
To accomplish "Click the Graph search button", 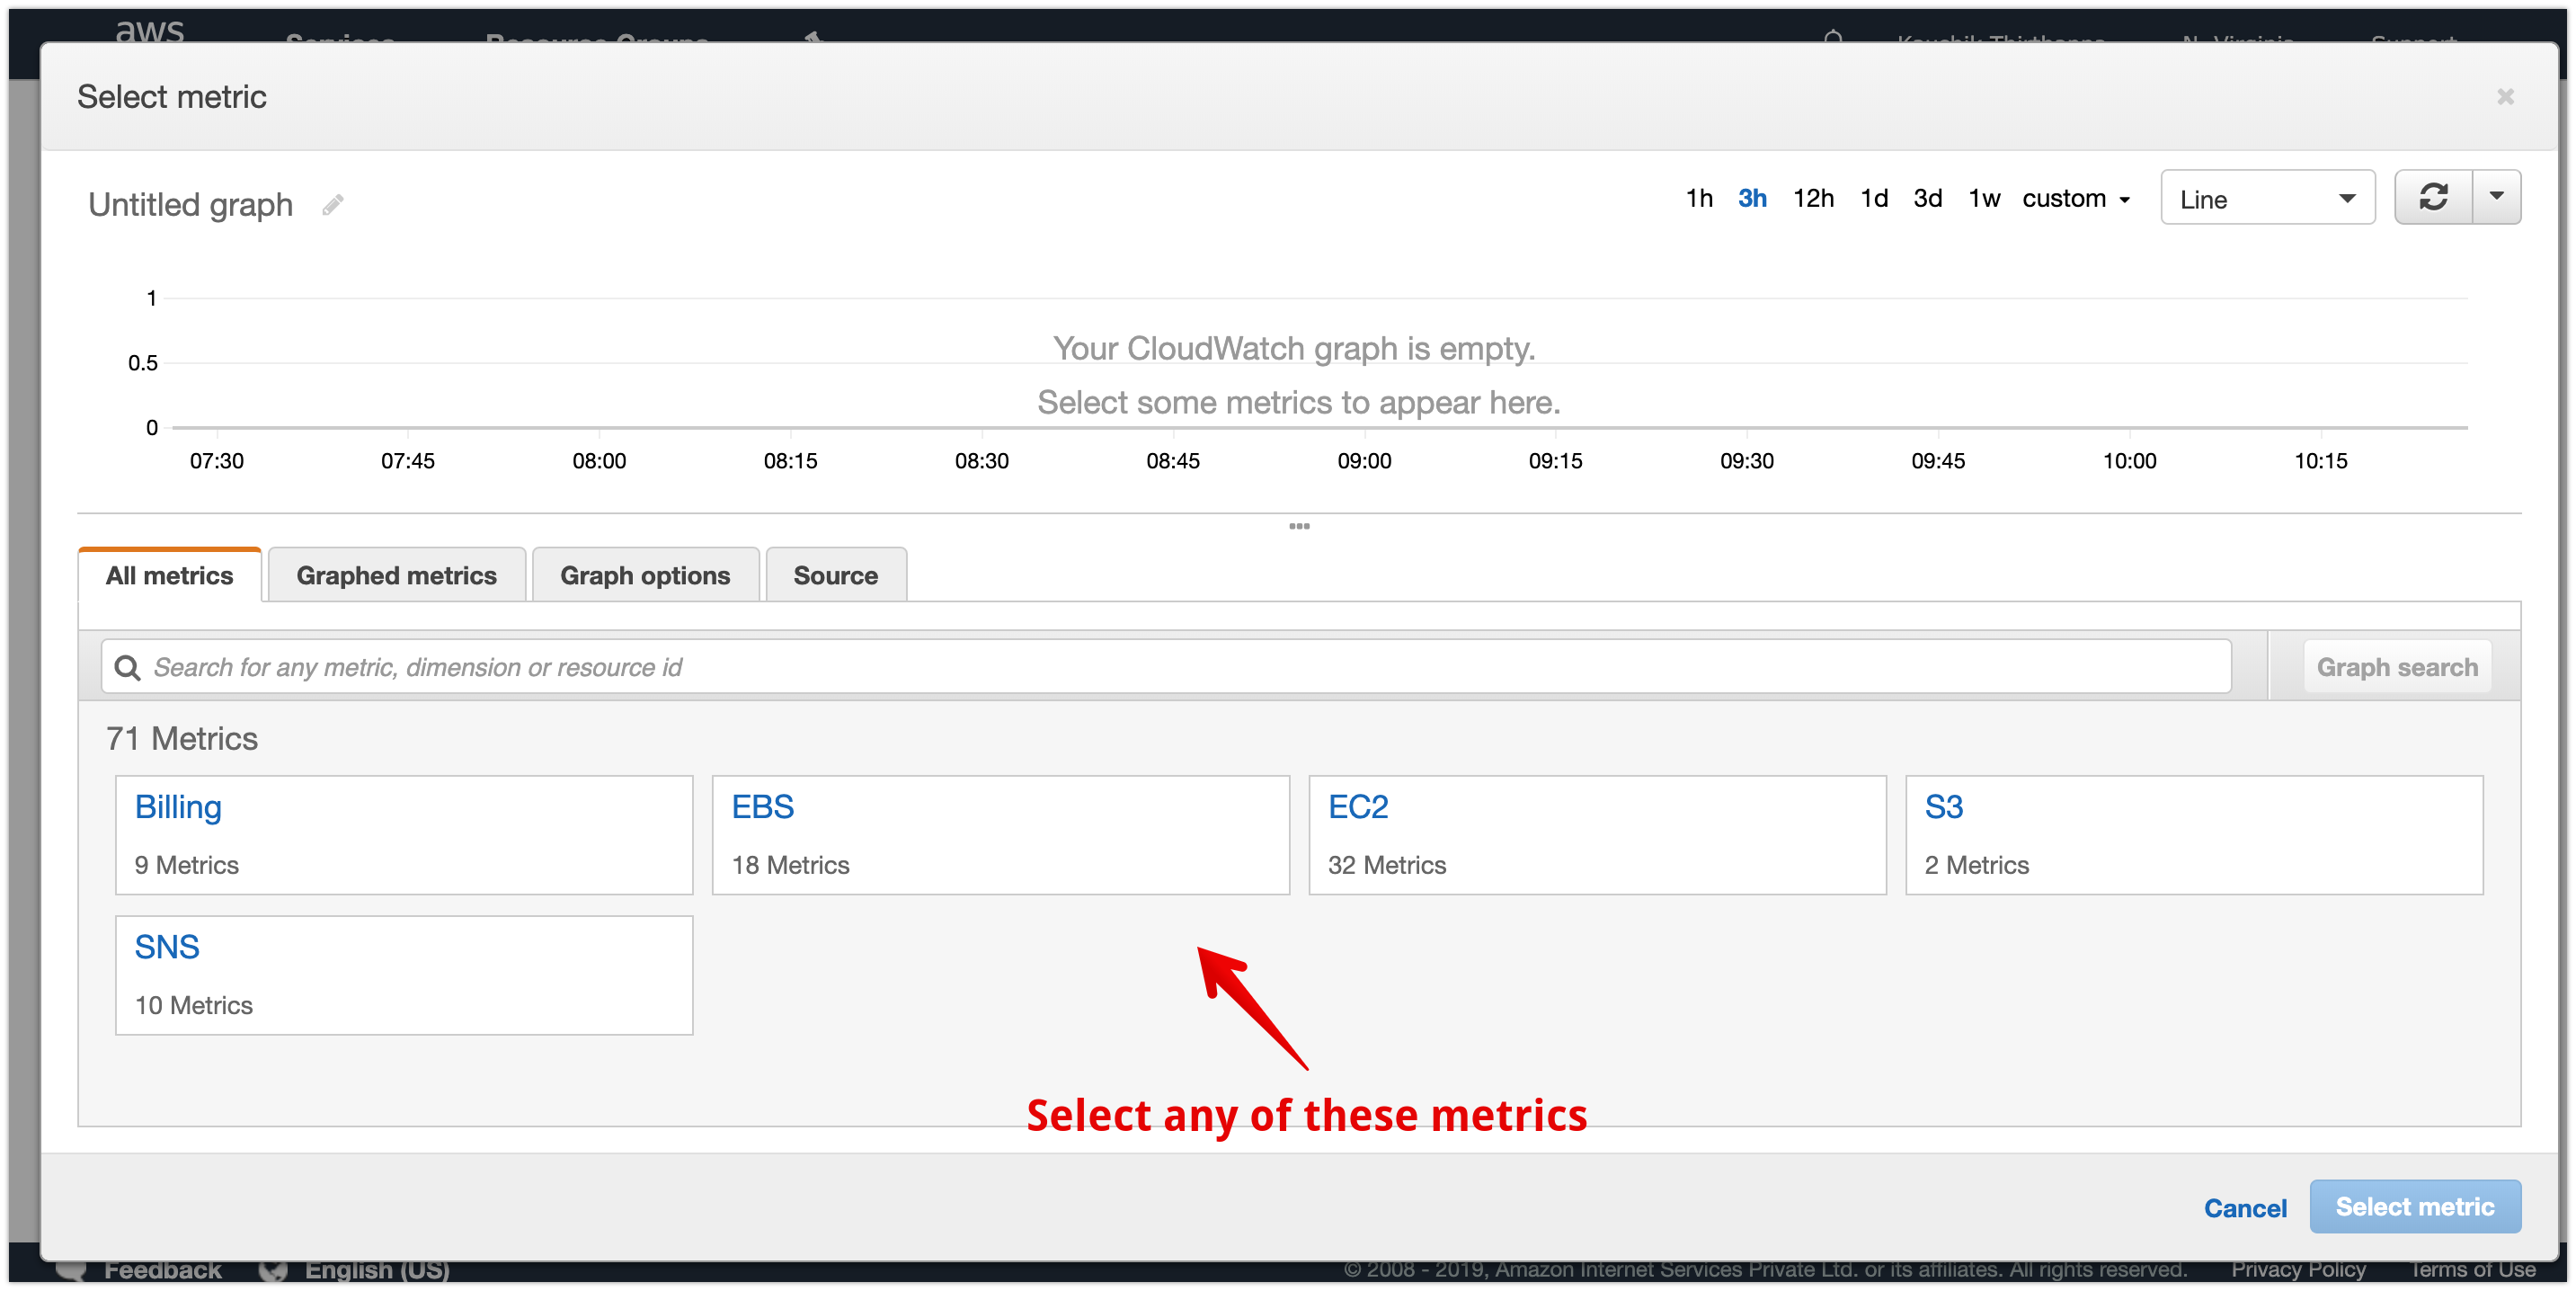I will (x=2396, y=667).
